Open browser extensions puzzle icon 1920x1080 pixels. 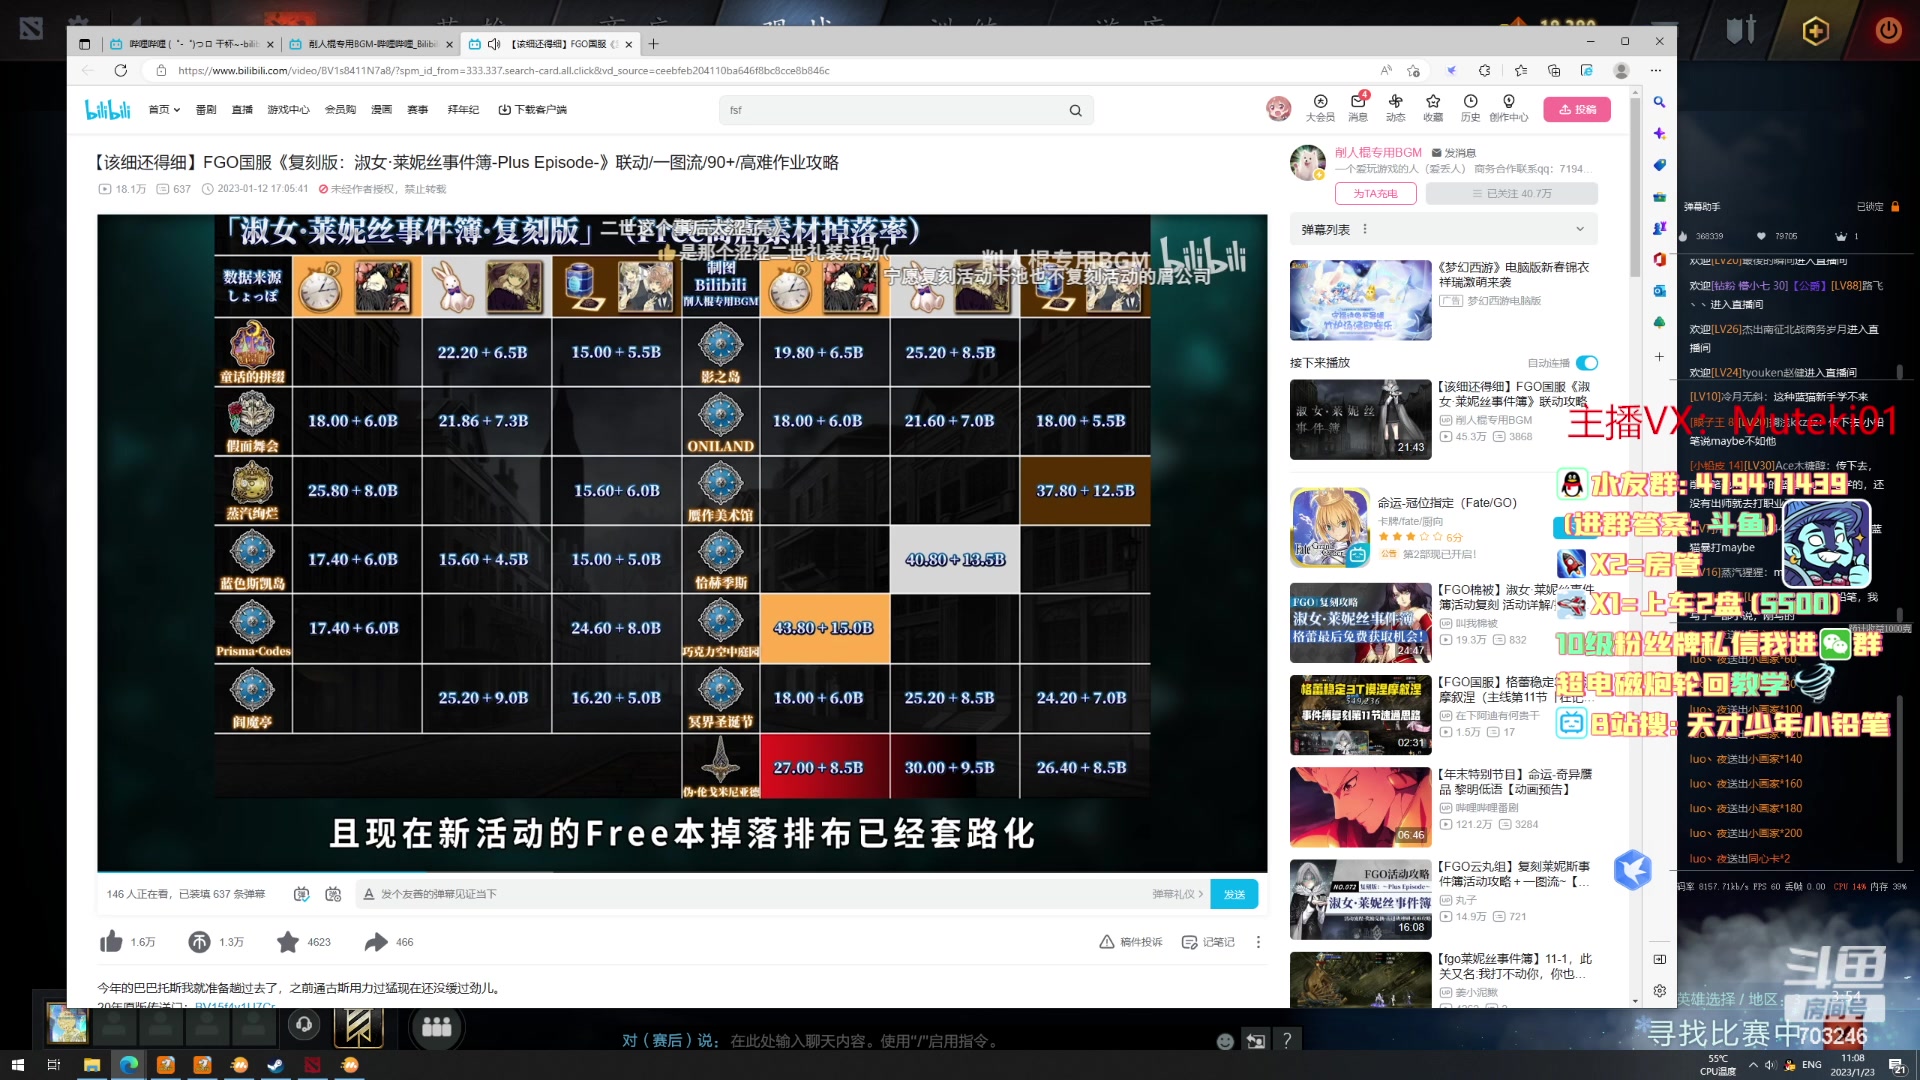click(x=1484, y=71)
